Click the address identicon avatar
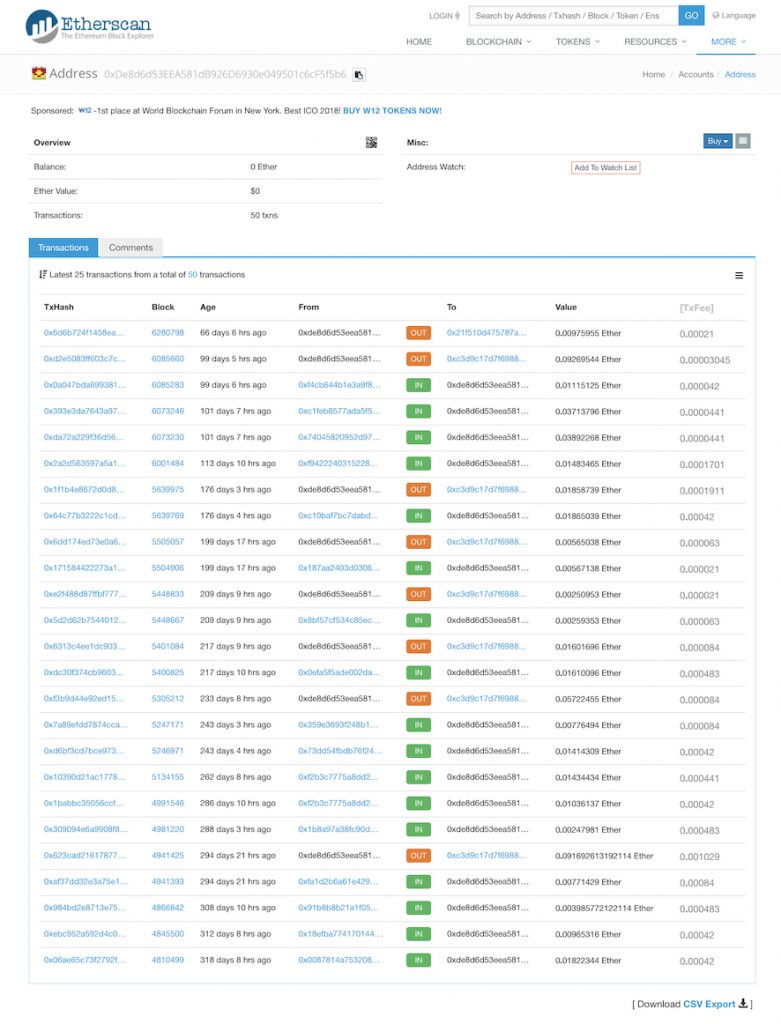 click(x=39, y=74)
